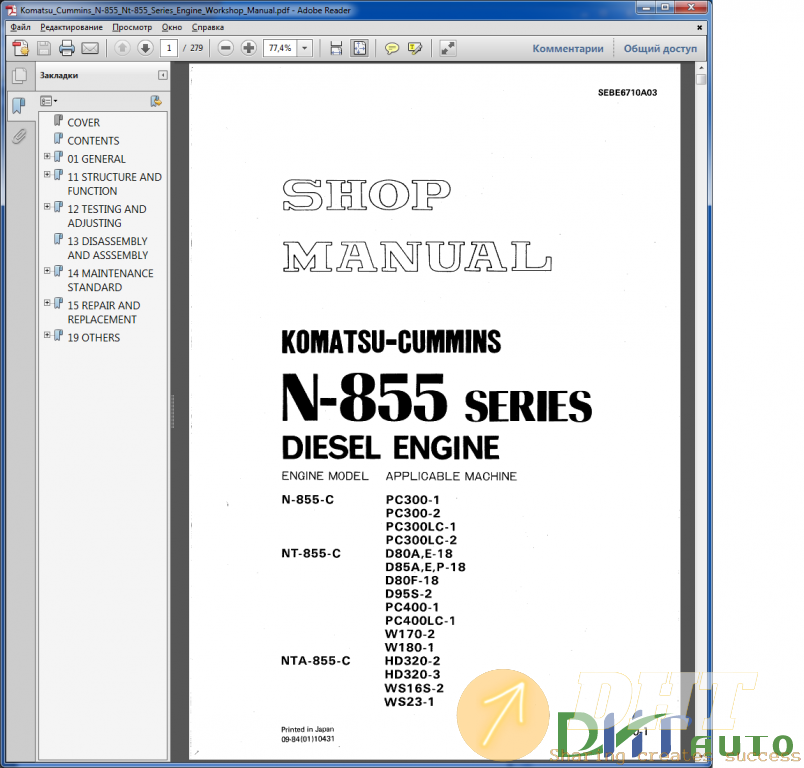Select the 01 GENERAL bookmark
804x768 pixels.
point(96,159)
